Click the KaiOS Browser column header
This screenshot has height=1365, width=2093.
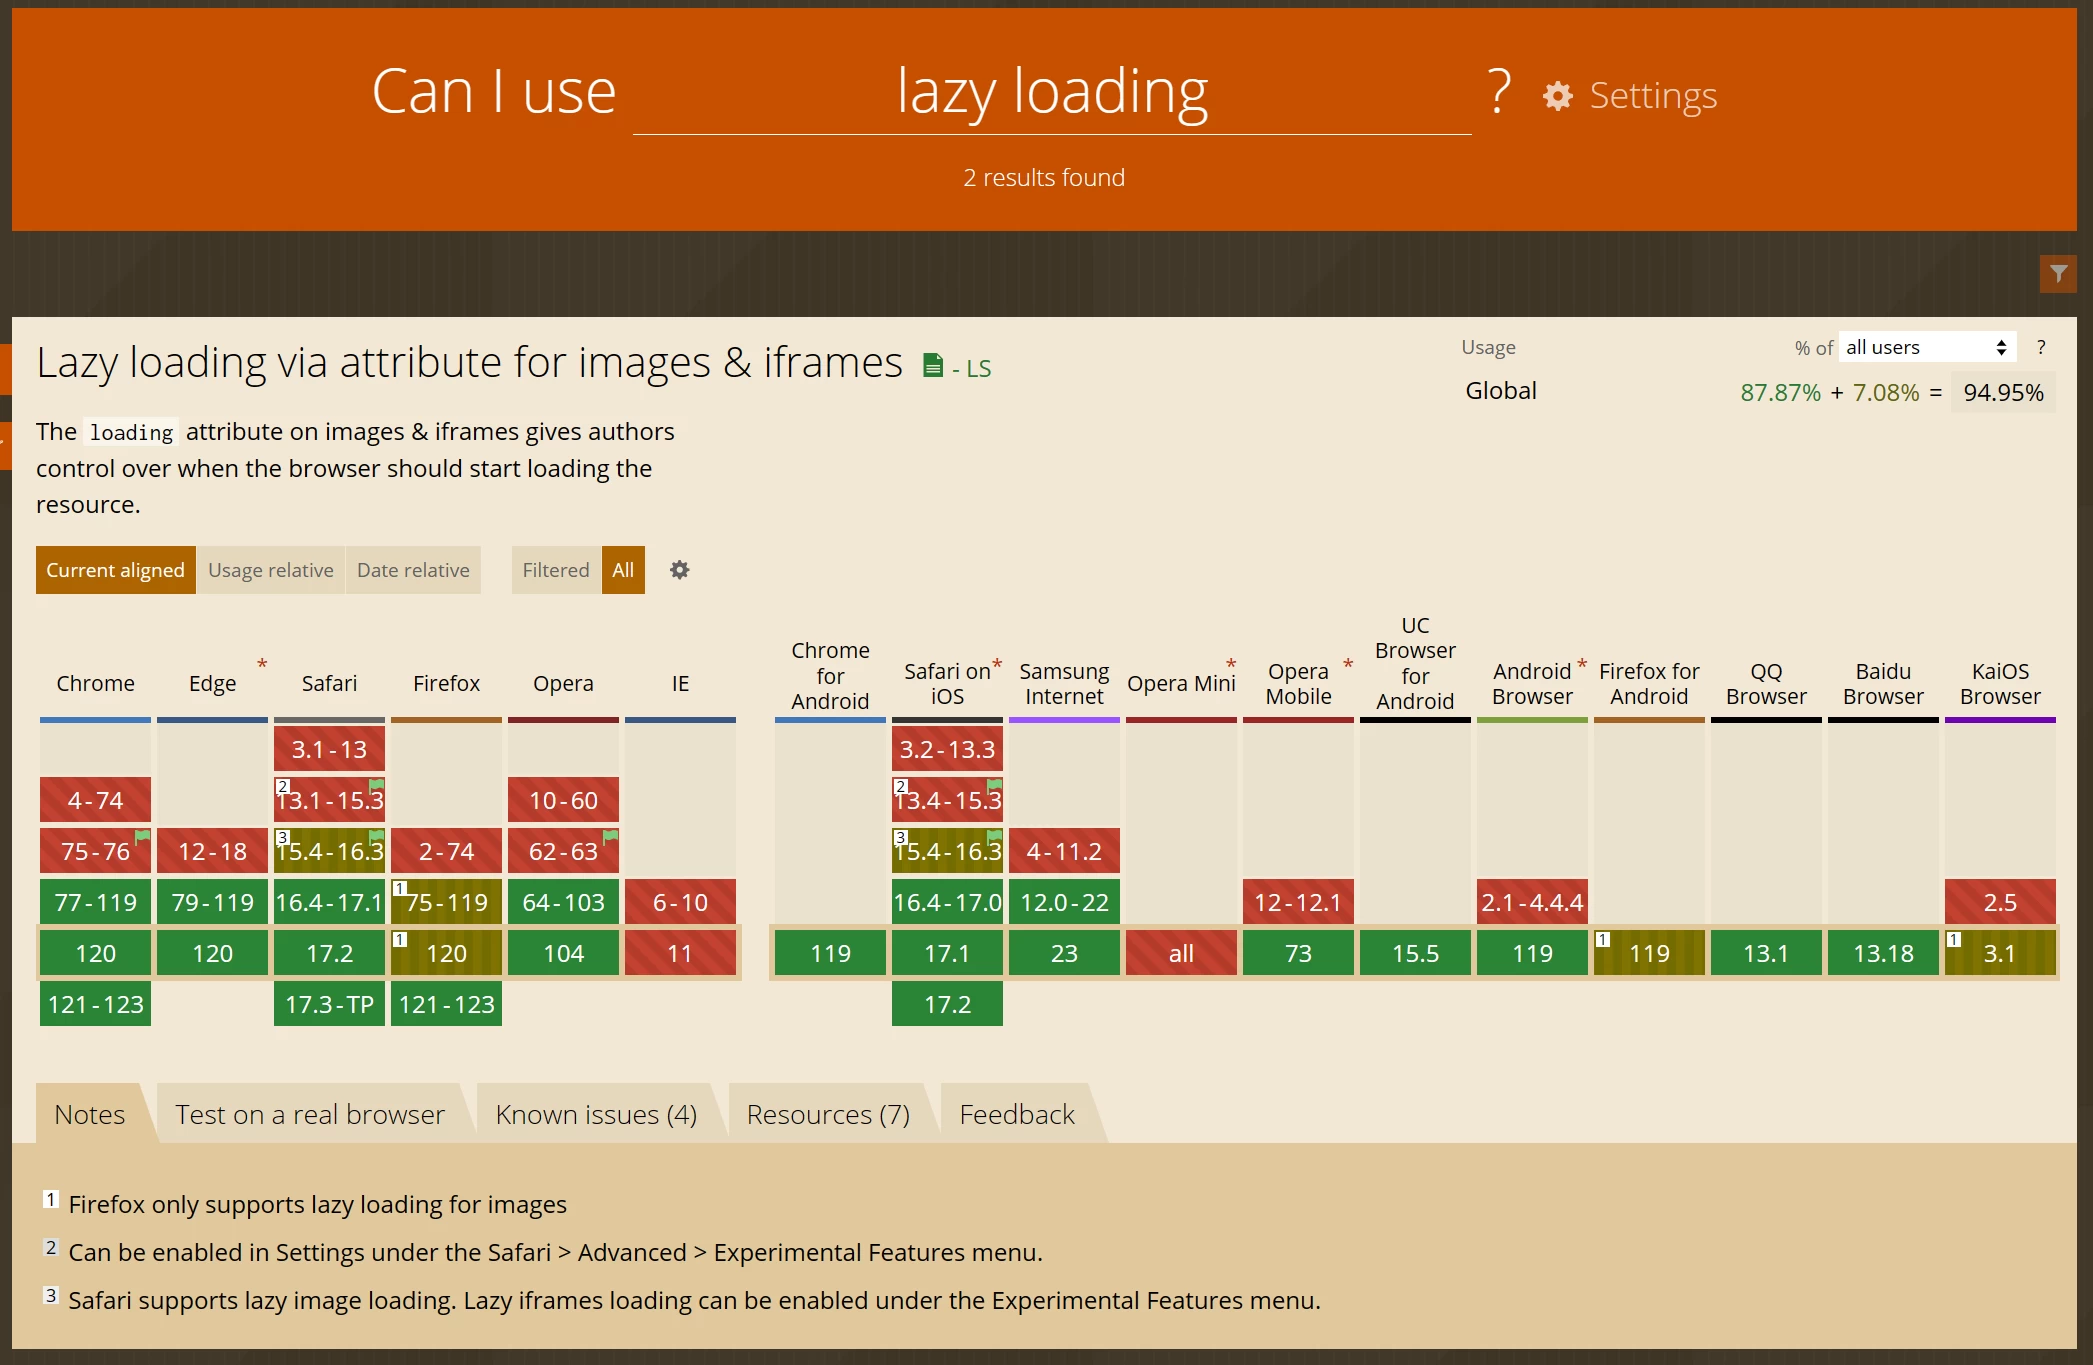[2000, 684]
